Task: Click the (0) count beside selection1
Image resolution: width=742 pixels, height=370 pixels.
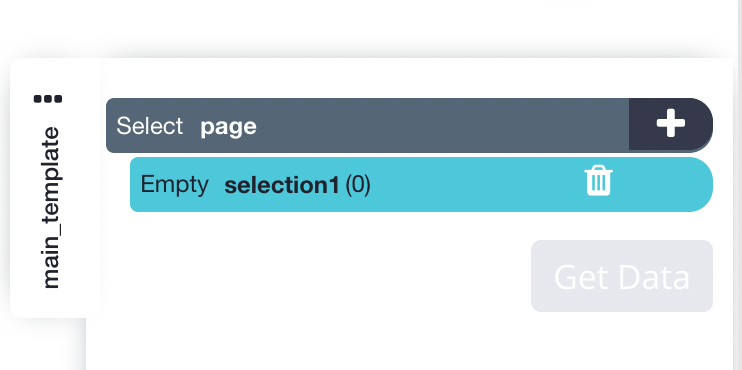Action: [358, 185]
